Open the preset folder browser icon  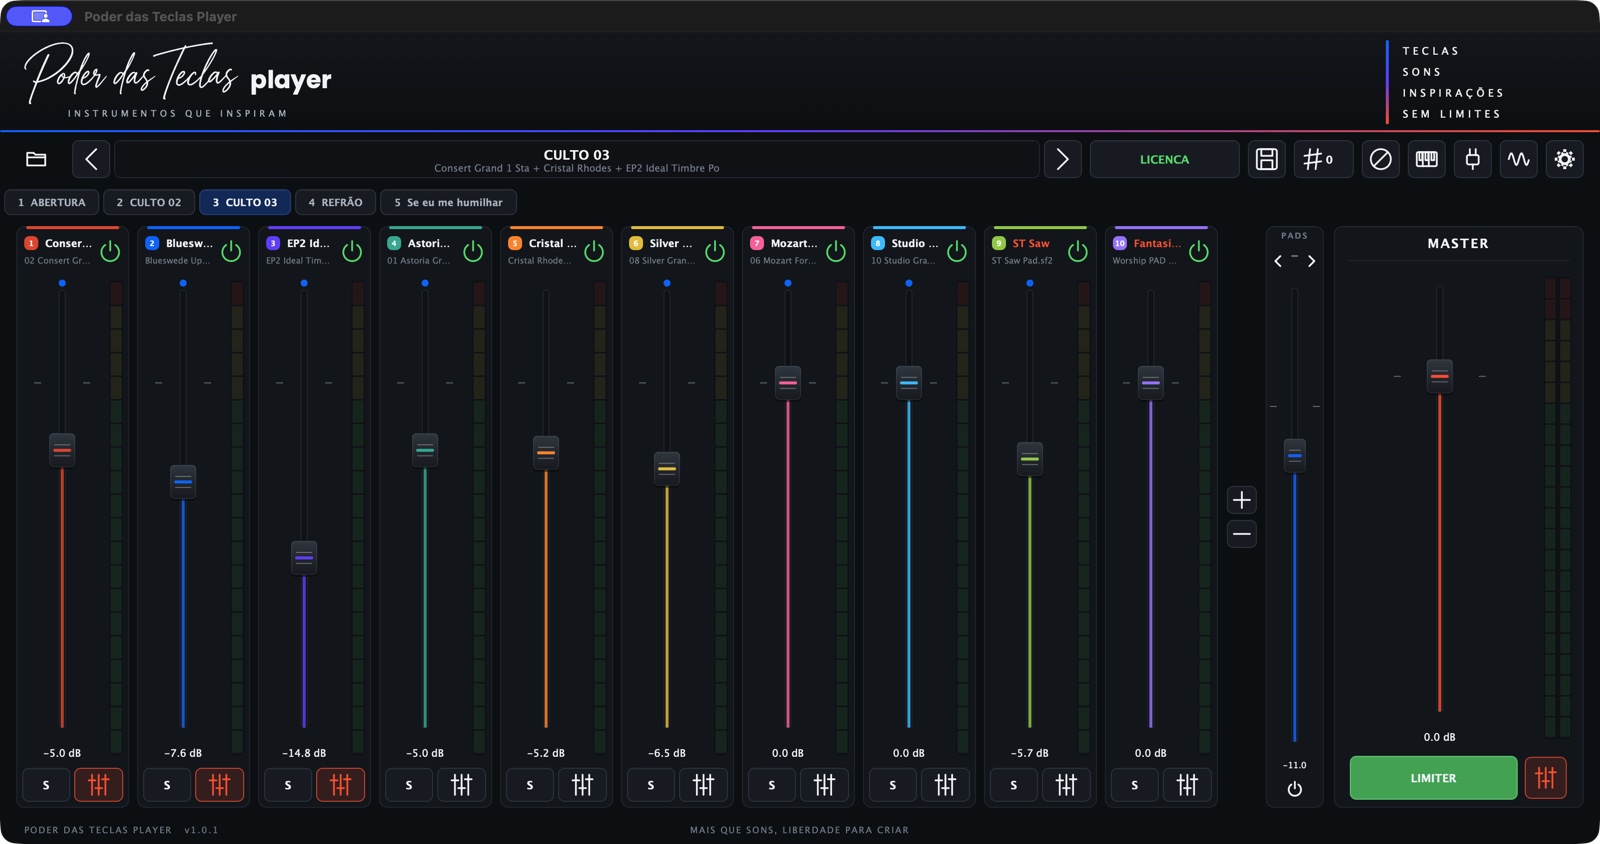[36, 159]
